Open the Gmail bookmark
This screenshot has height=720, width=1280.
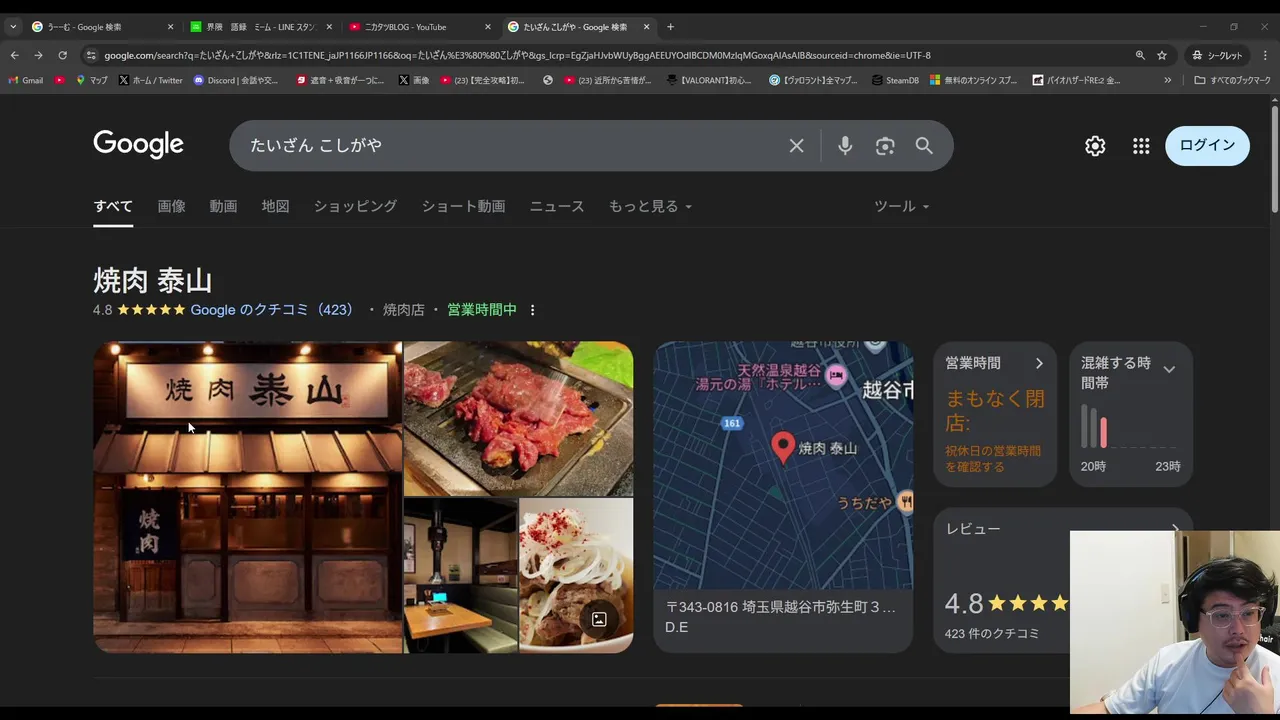coord(26,80)
